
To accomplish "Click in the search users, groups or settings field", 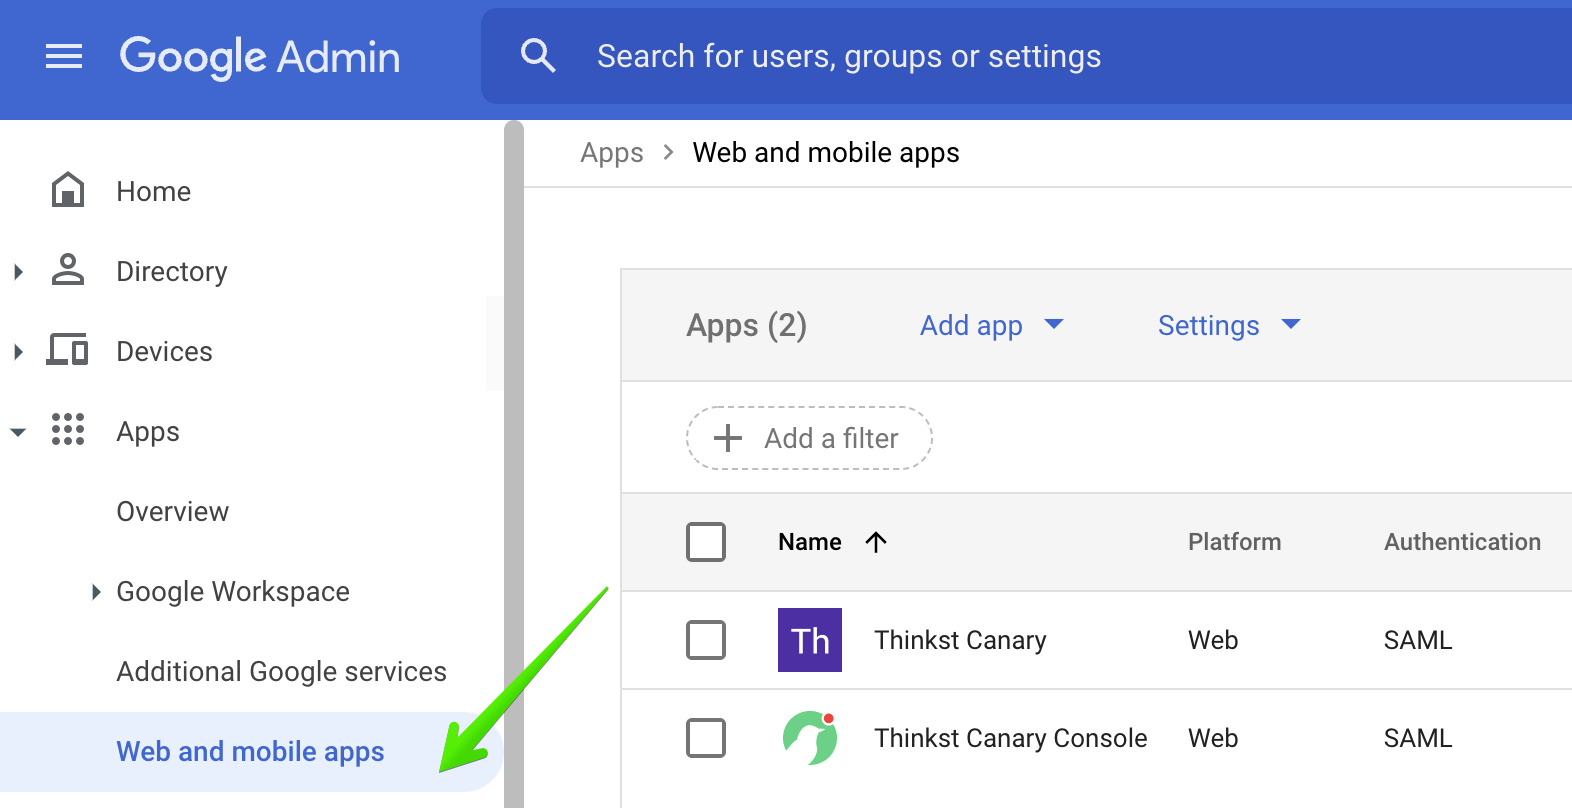I will click(1026, 56).
